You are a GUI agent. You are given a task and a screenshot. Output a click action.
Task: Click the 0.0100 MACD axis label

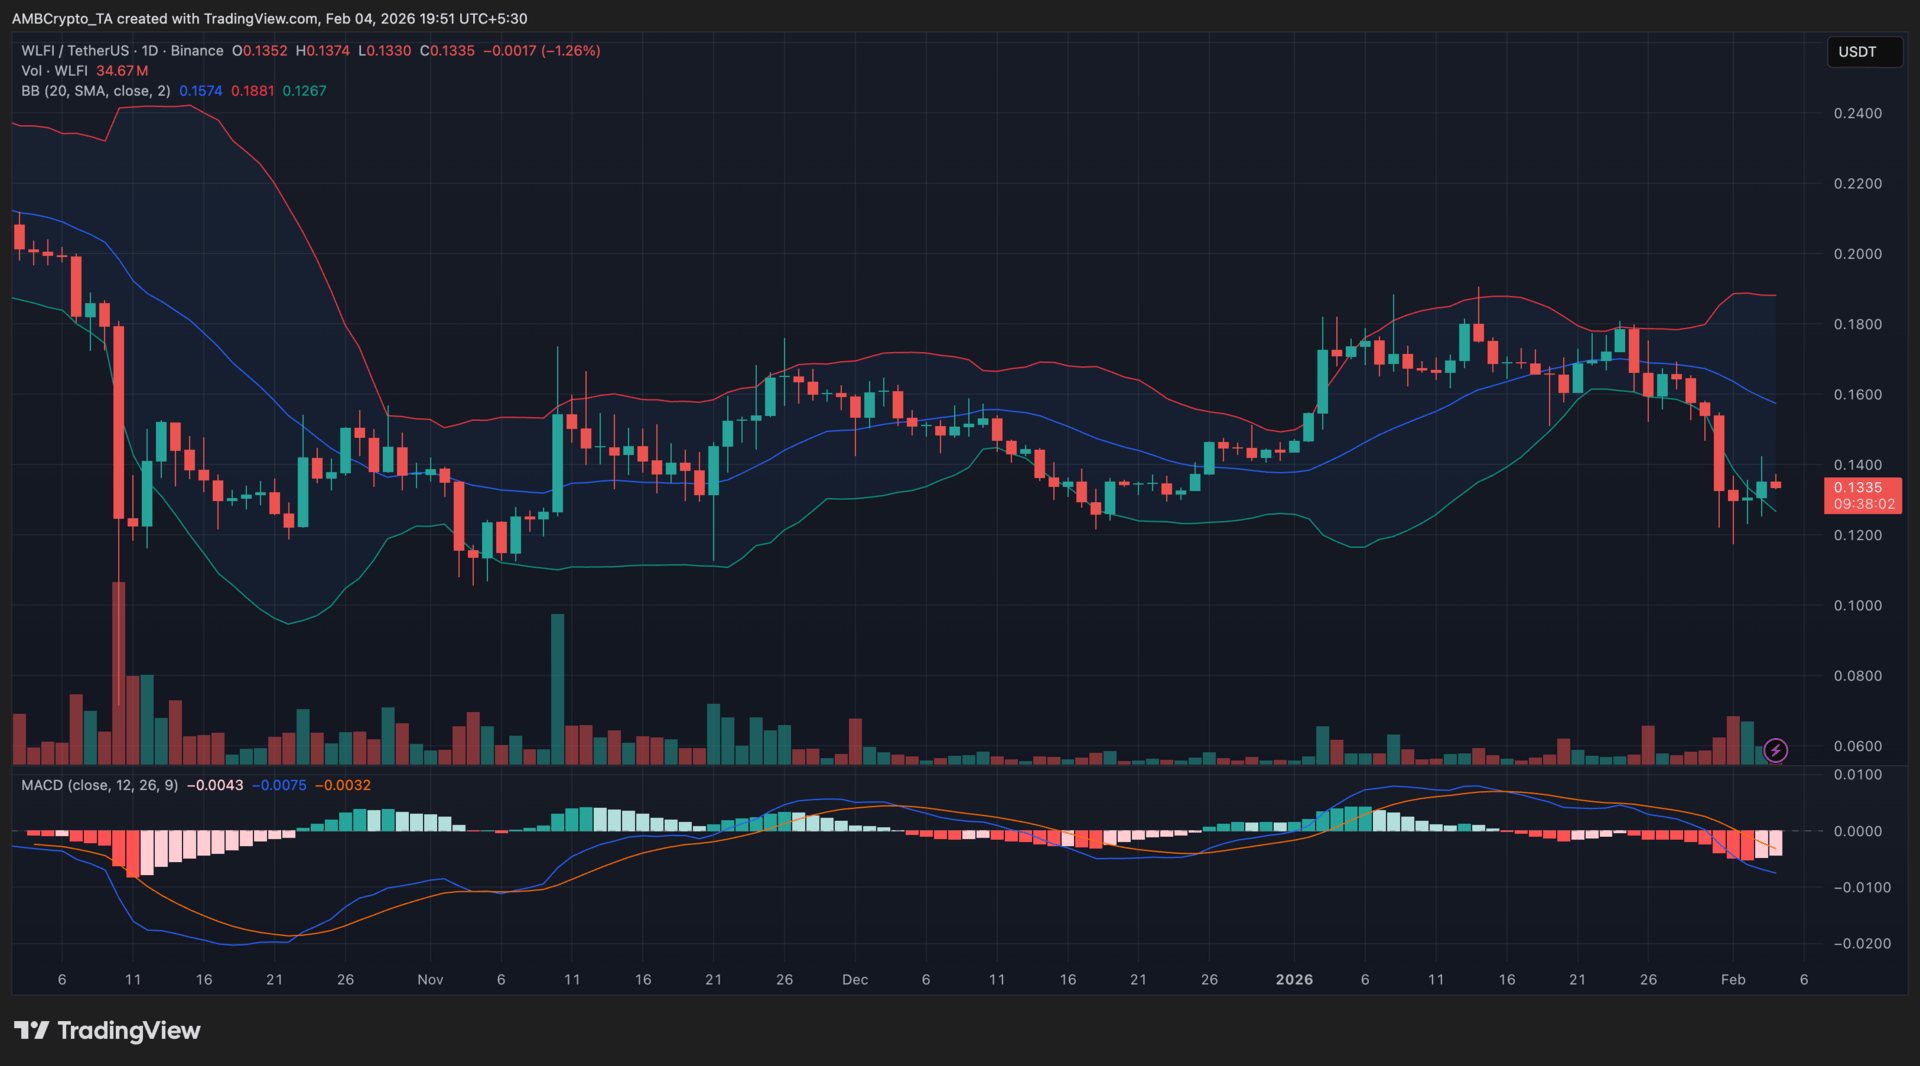click(1858, 775)
